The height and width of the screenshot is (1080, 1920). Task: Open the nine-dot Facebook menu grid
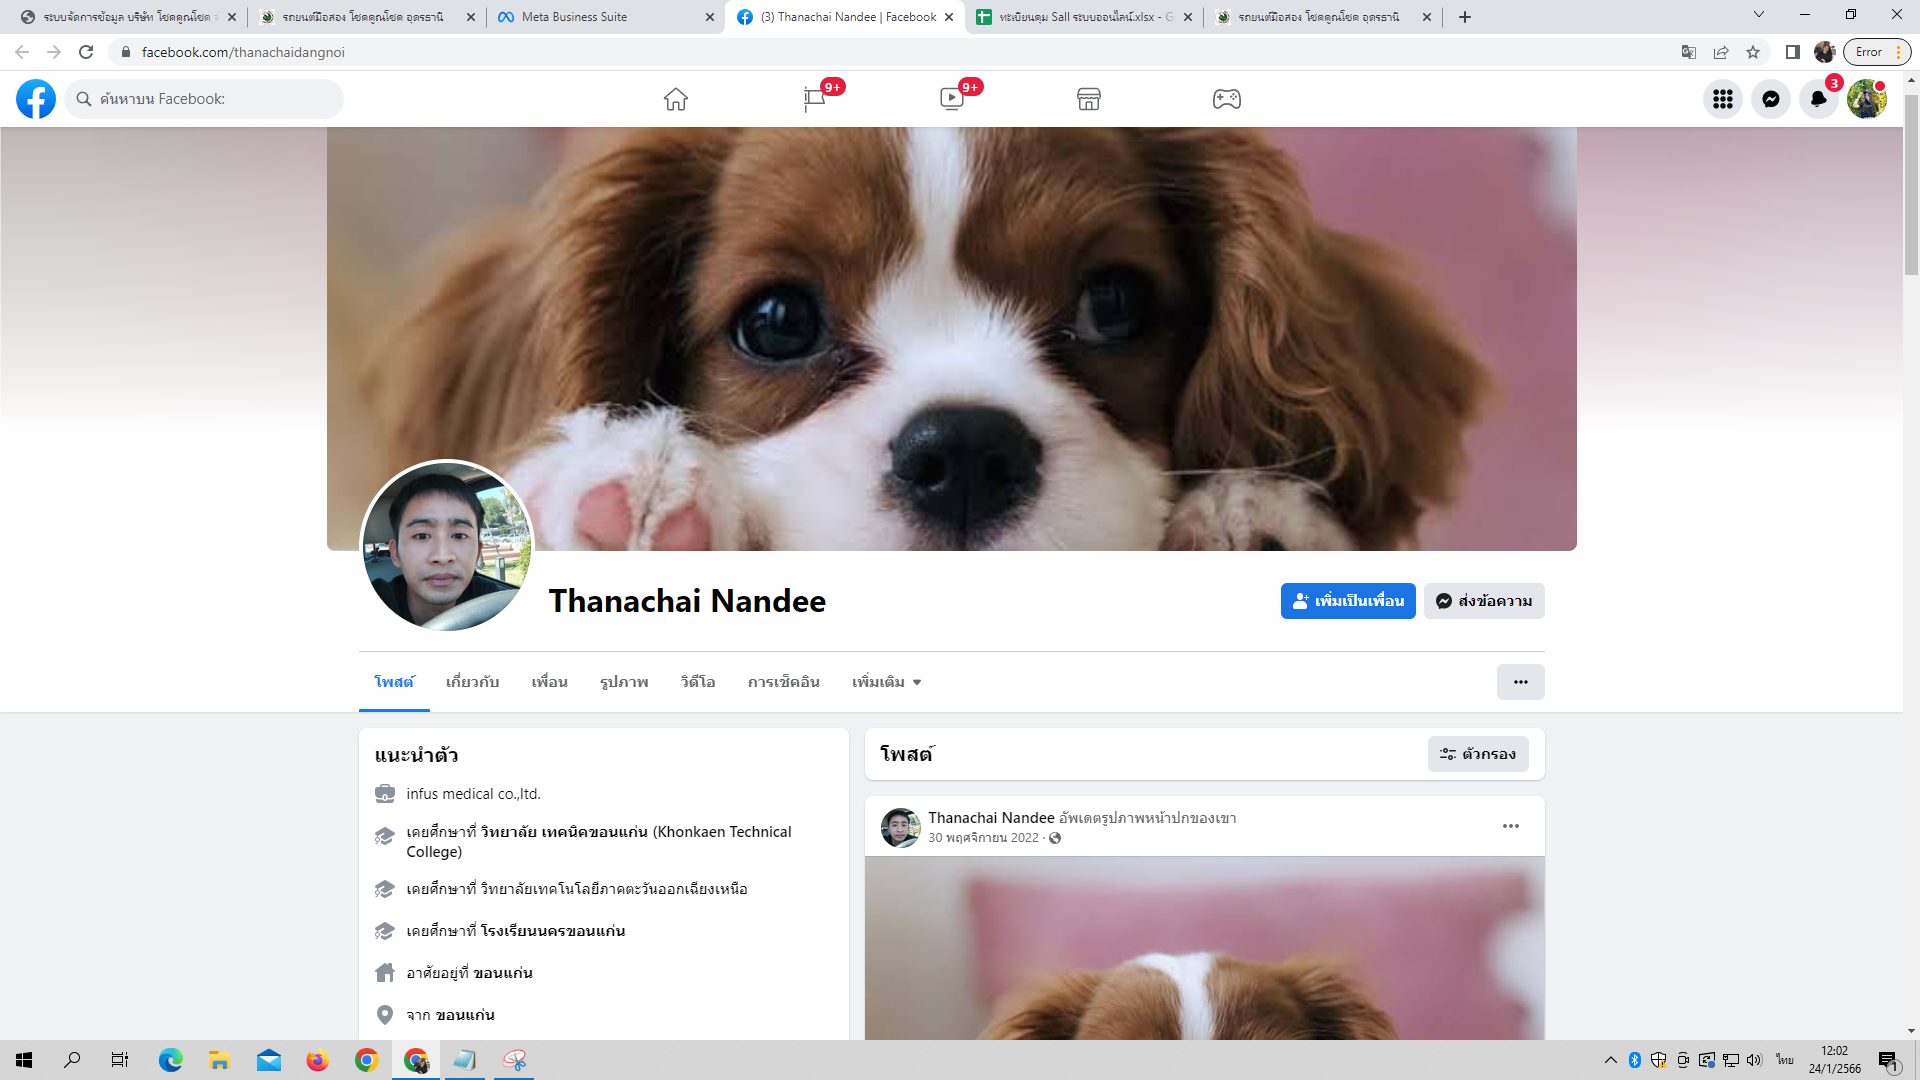pos(1723,99)
